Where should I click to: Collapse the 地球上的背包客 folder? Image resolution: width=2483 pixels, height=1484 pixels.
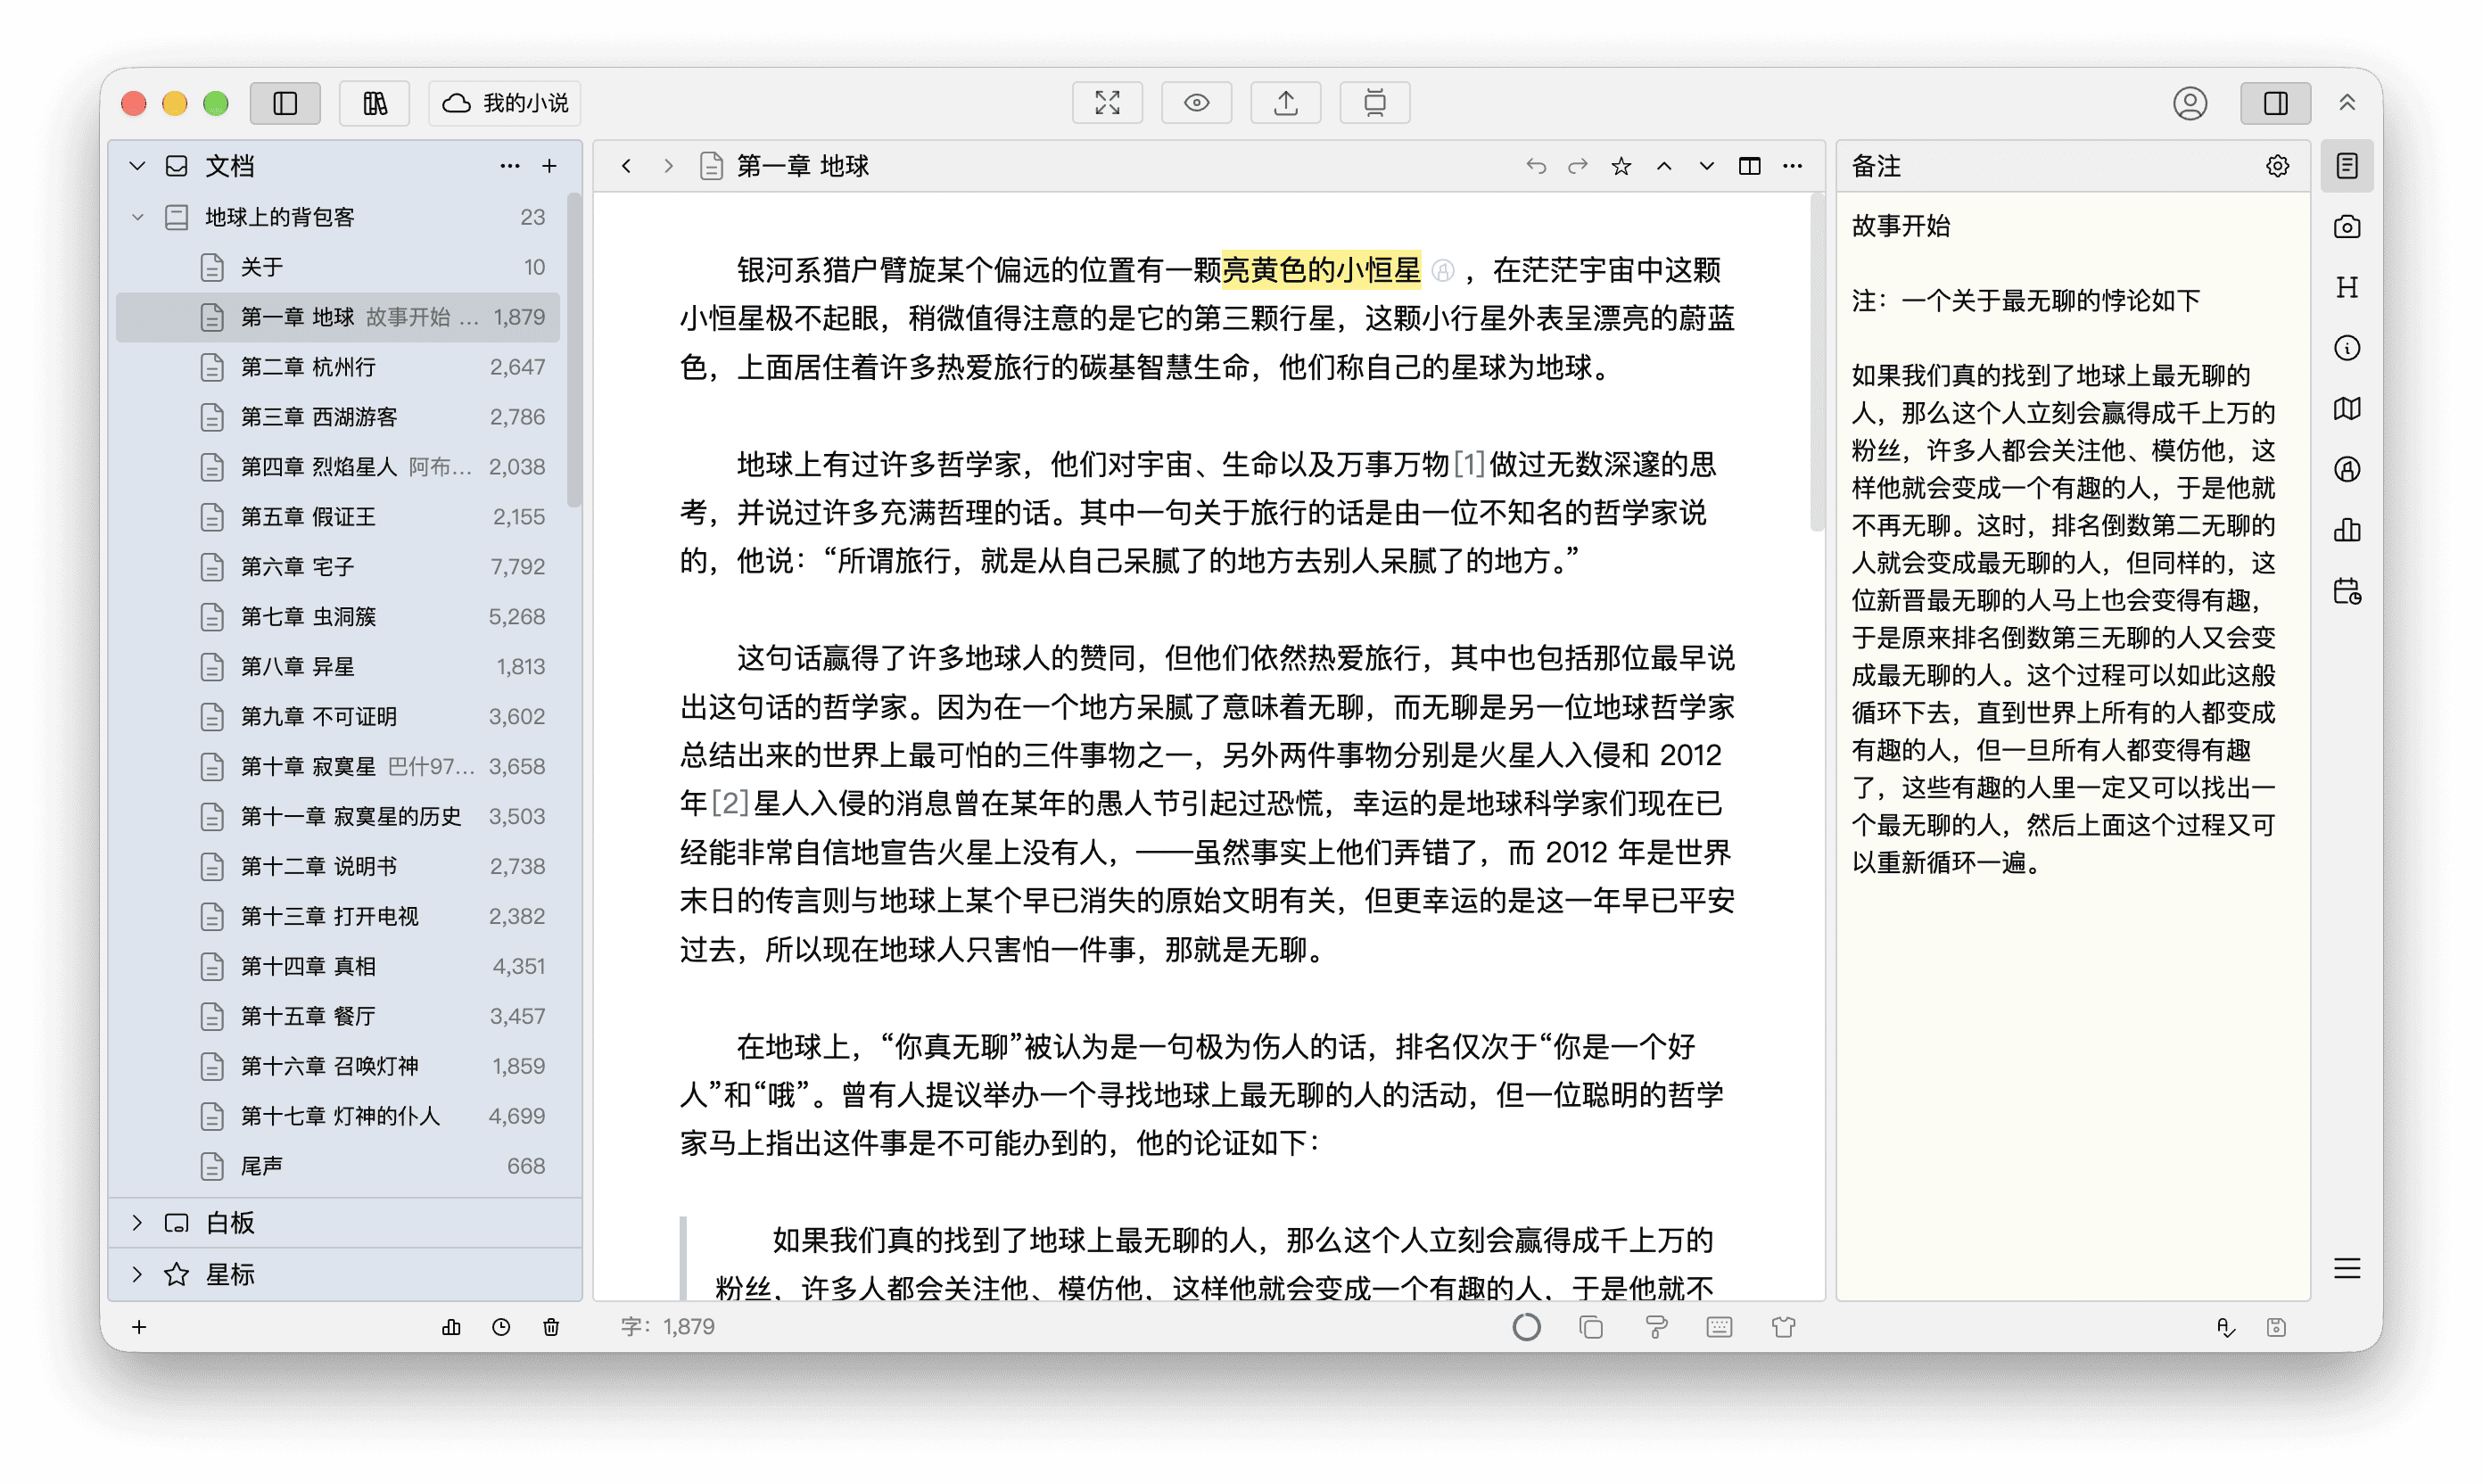pos(137,217)
